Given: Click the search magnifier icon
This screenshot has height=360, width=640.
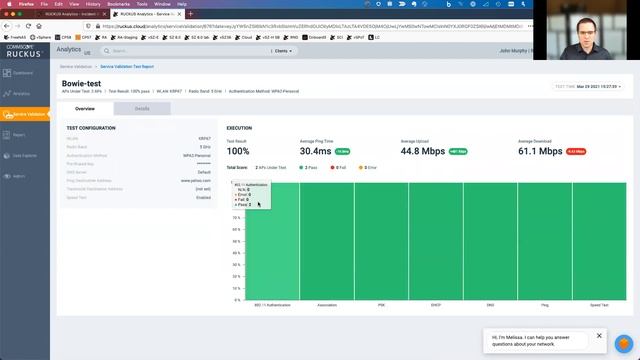Looking at the screenshot, I should click(x=107, y=51).
